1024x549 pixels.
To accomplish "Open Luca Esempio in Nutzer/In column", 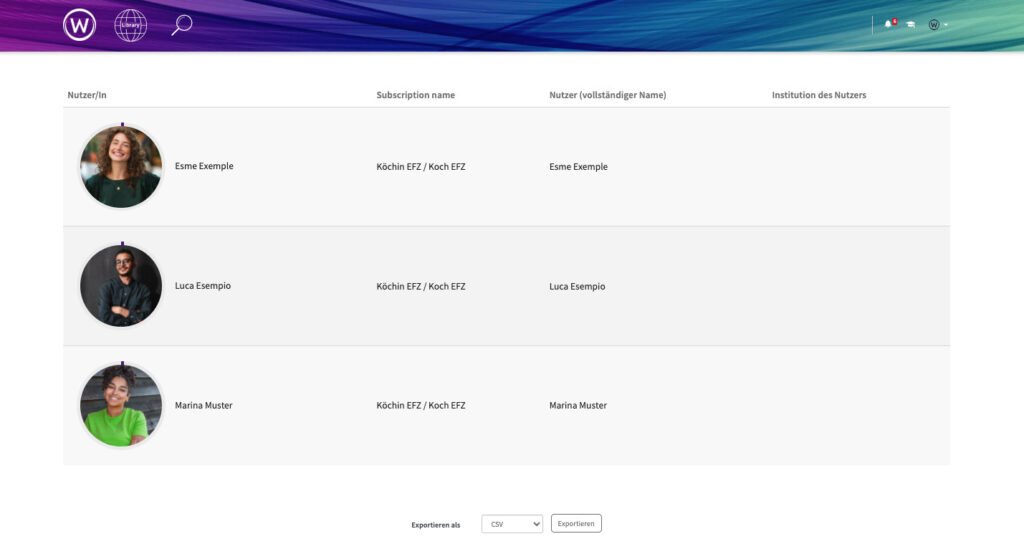I will [202, 285].
